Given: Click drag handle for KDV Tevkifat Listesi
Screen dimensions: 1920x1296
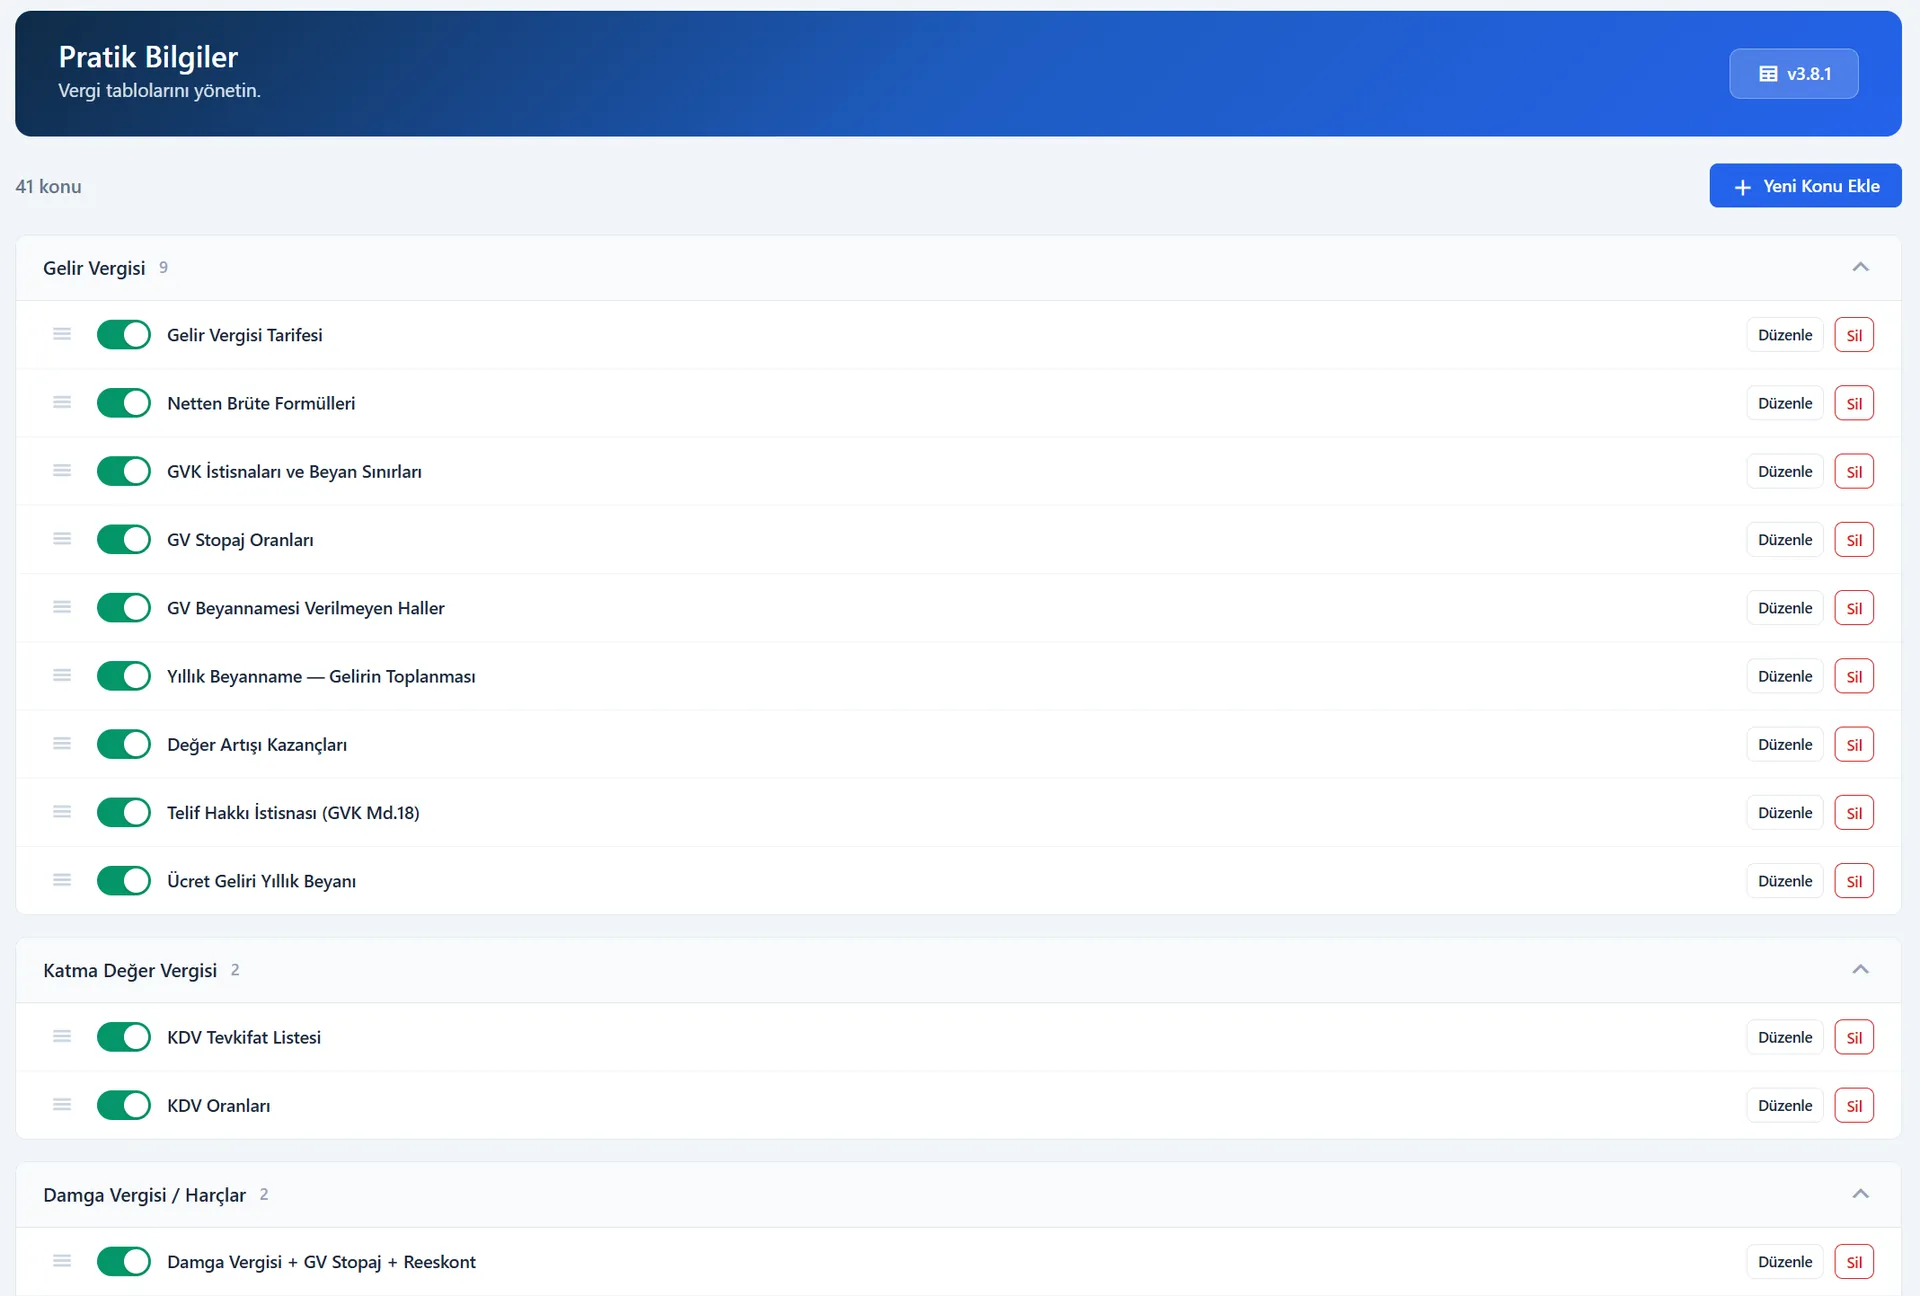Looking at the screenshot, I should (x=62, y=1036).
